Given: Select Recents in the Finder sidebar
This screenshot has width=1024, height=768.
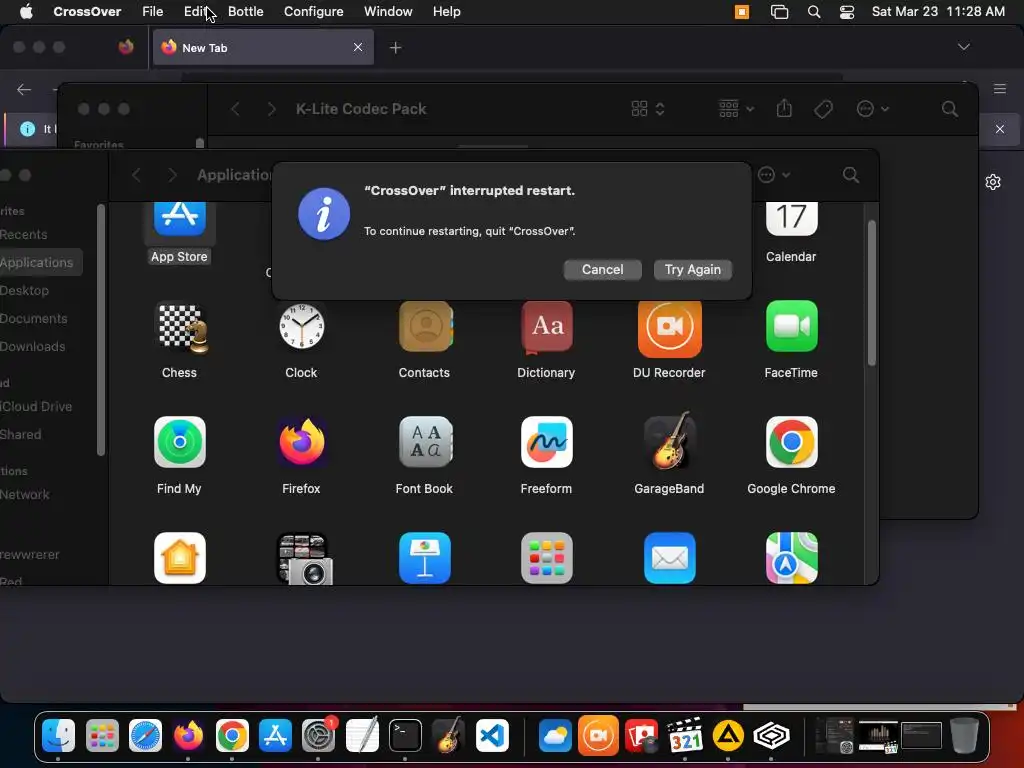Looking at the screenshot, I should [24, 234].
